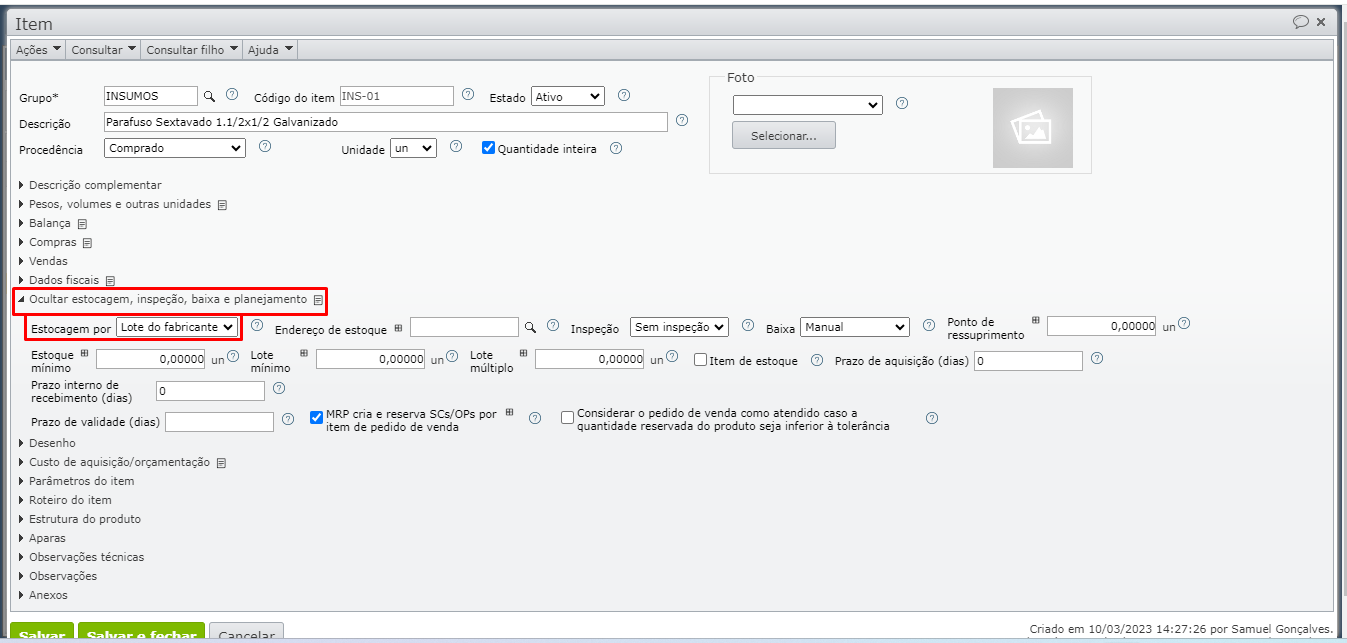The height and width of the screenshot is (643, 1347).
Task: Click the Descrição text field
Action: point(385,122)
